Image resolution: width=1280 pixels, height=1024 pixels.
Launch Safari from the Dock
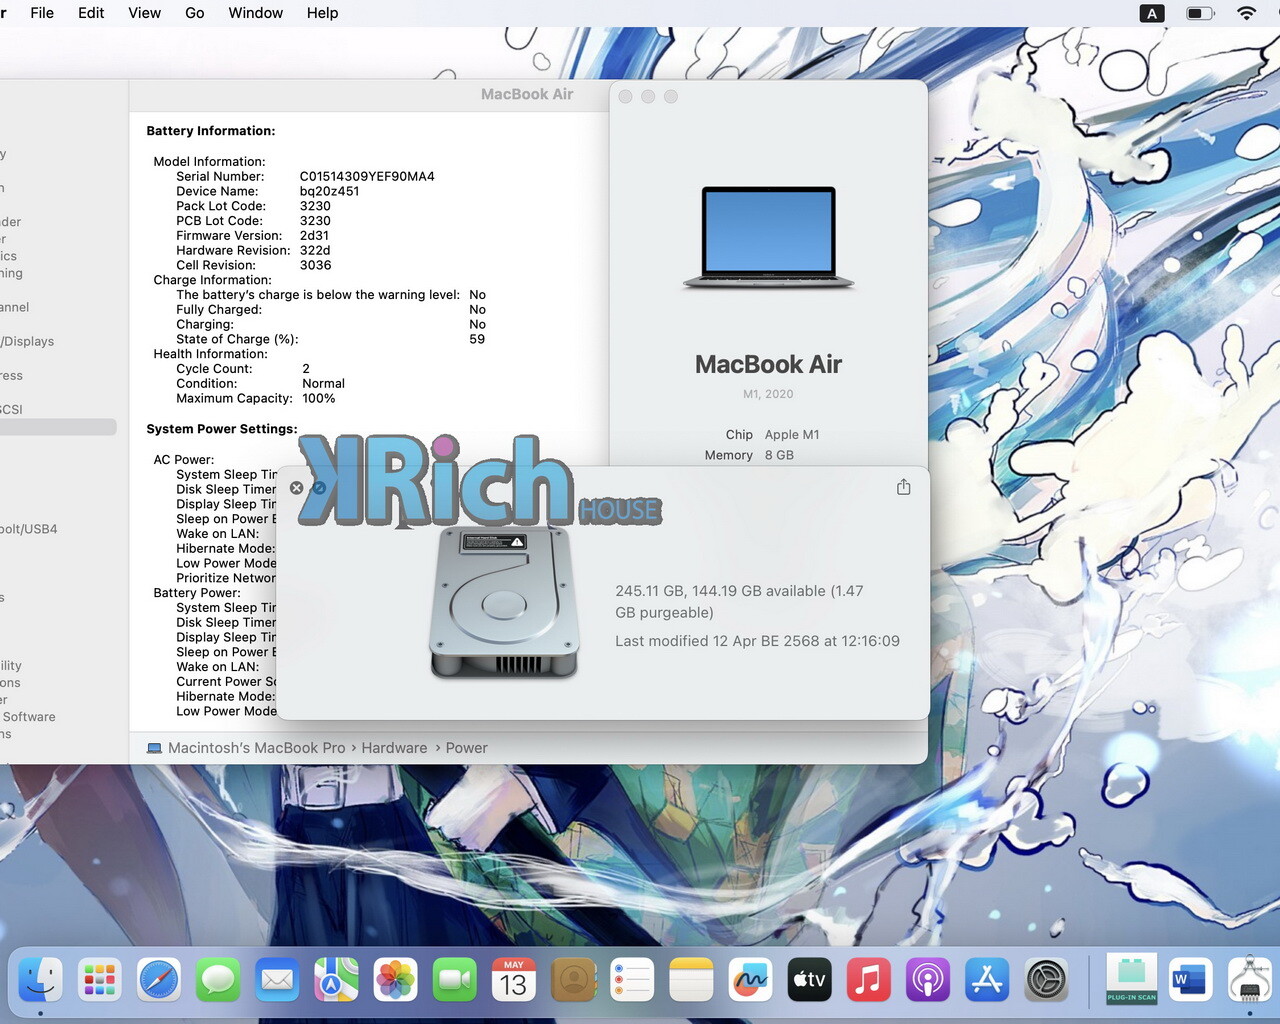[x=158, y=980]
